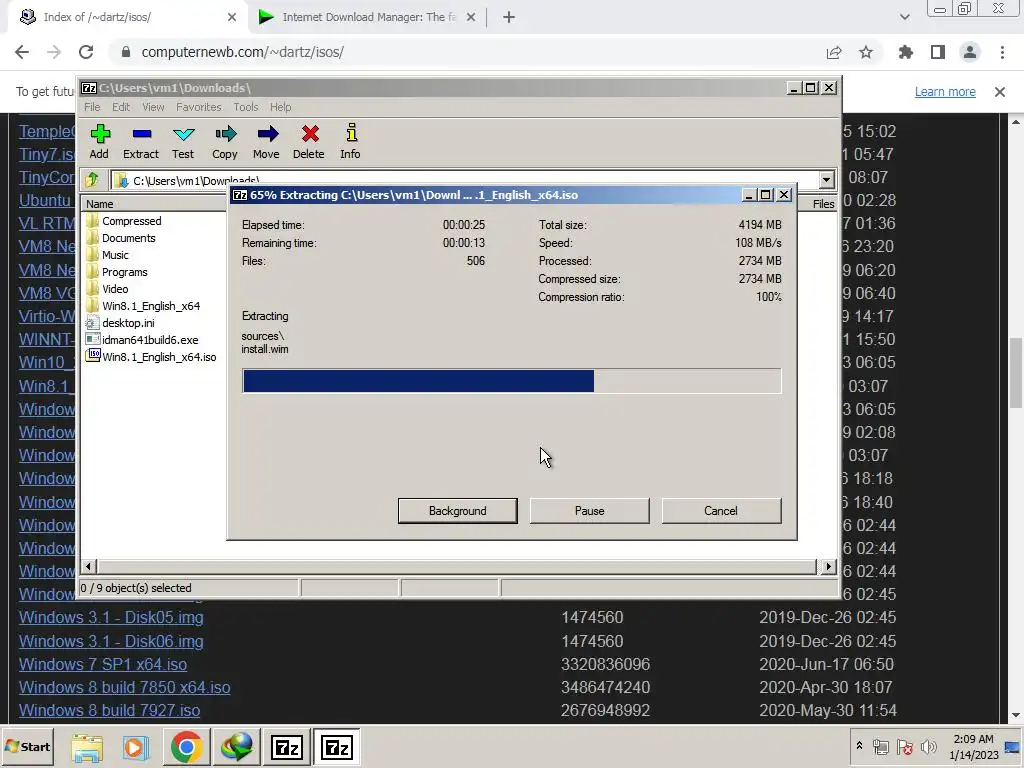Toggle Chrome side panel icon
1024x768 pixels.
tap(938, 52)
